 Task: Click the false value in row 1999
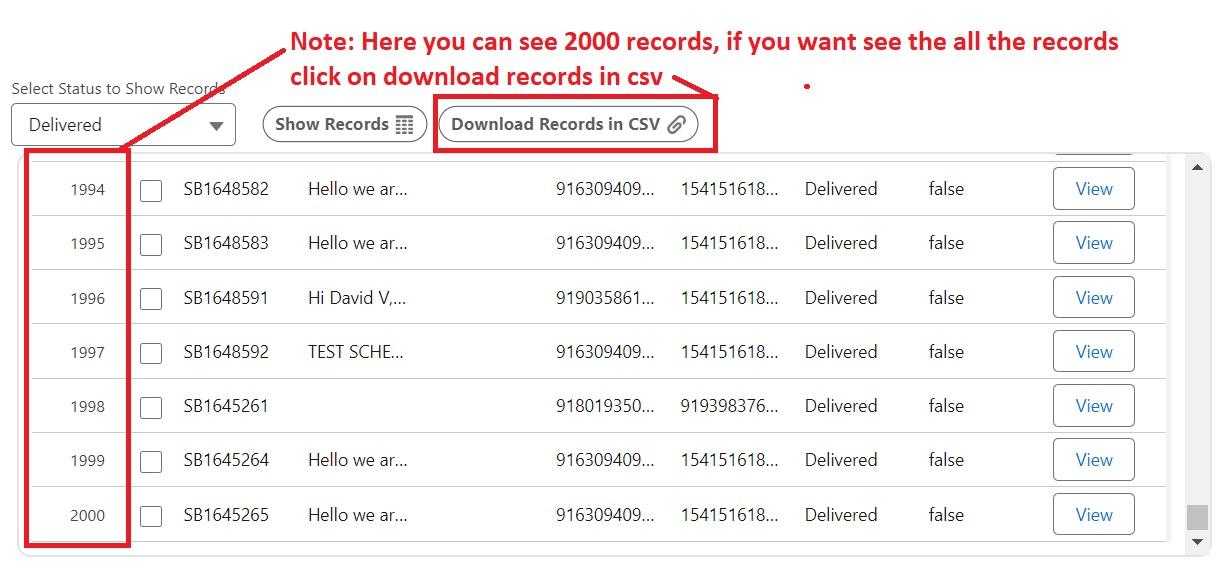(x=946, y=460)
